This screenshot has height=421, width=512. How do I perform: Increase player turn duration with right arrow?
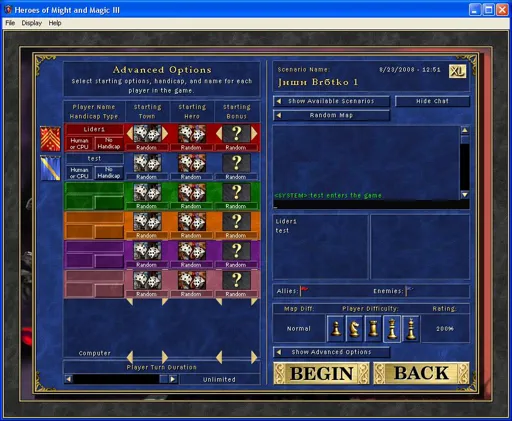pyautogui.click(x=173, y=379)
